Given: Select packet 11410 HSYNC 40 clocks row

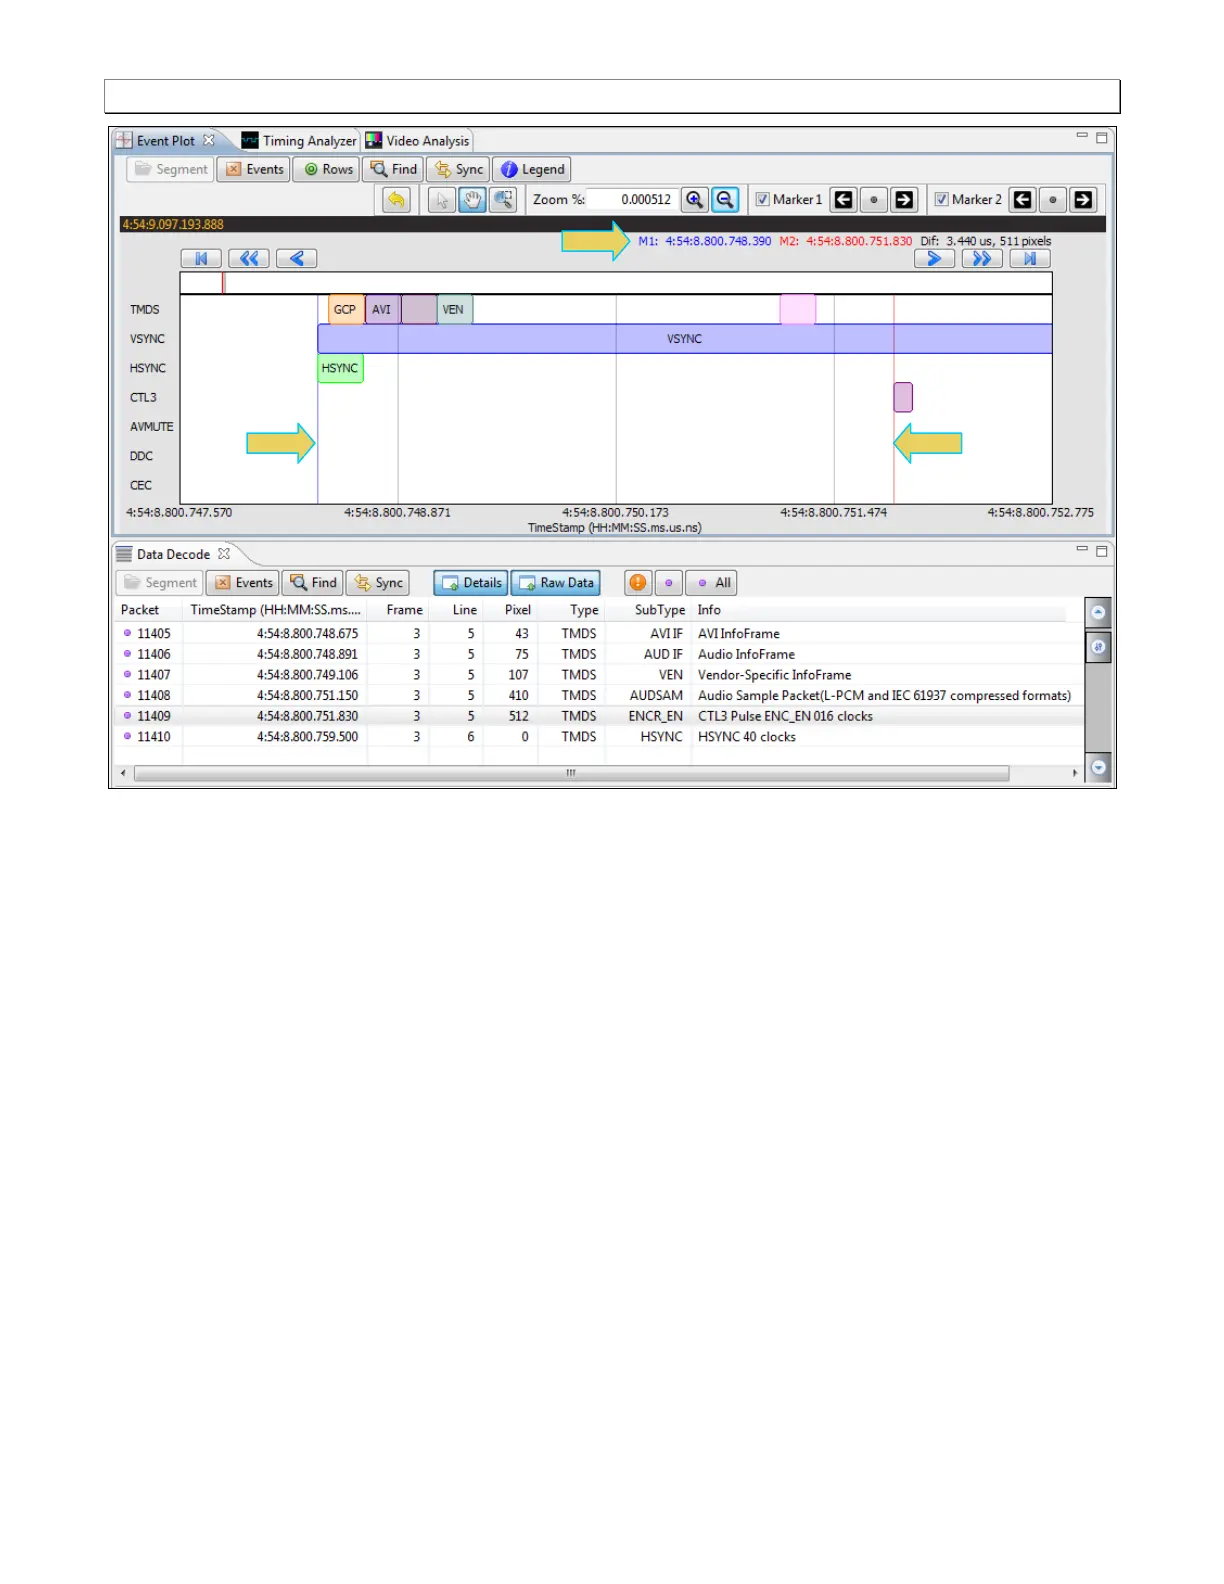Looking at the screenshot, I should click(600, 737).
